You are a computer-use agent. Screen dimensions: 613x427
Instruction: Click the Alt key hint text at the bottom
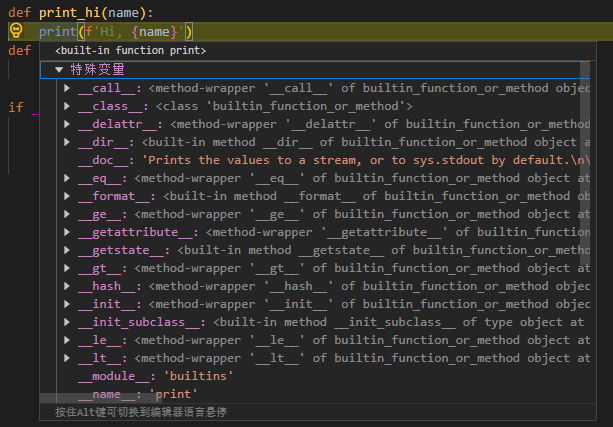click(x=141, y=412)
